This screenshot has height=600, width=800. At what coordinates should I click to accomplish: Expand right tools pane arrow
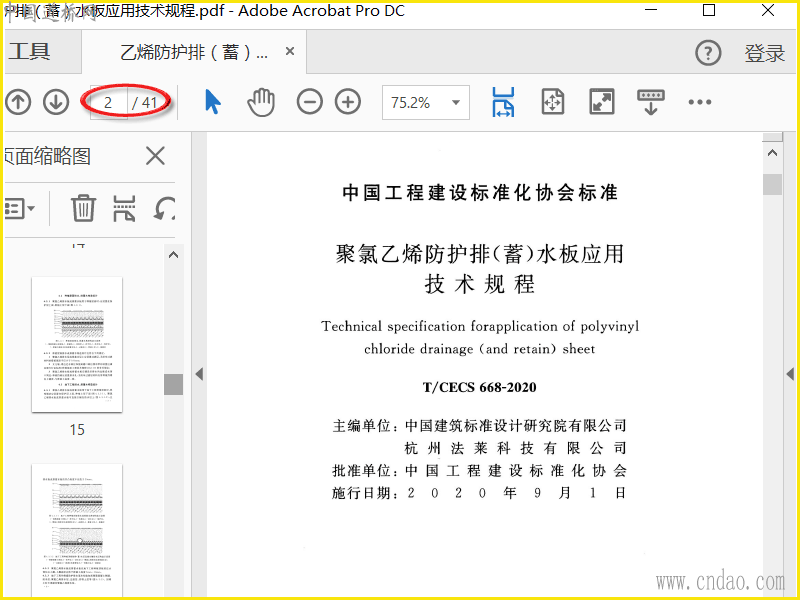tap(790, 374)
